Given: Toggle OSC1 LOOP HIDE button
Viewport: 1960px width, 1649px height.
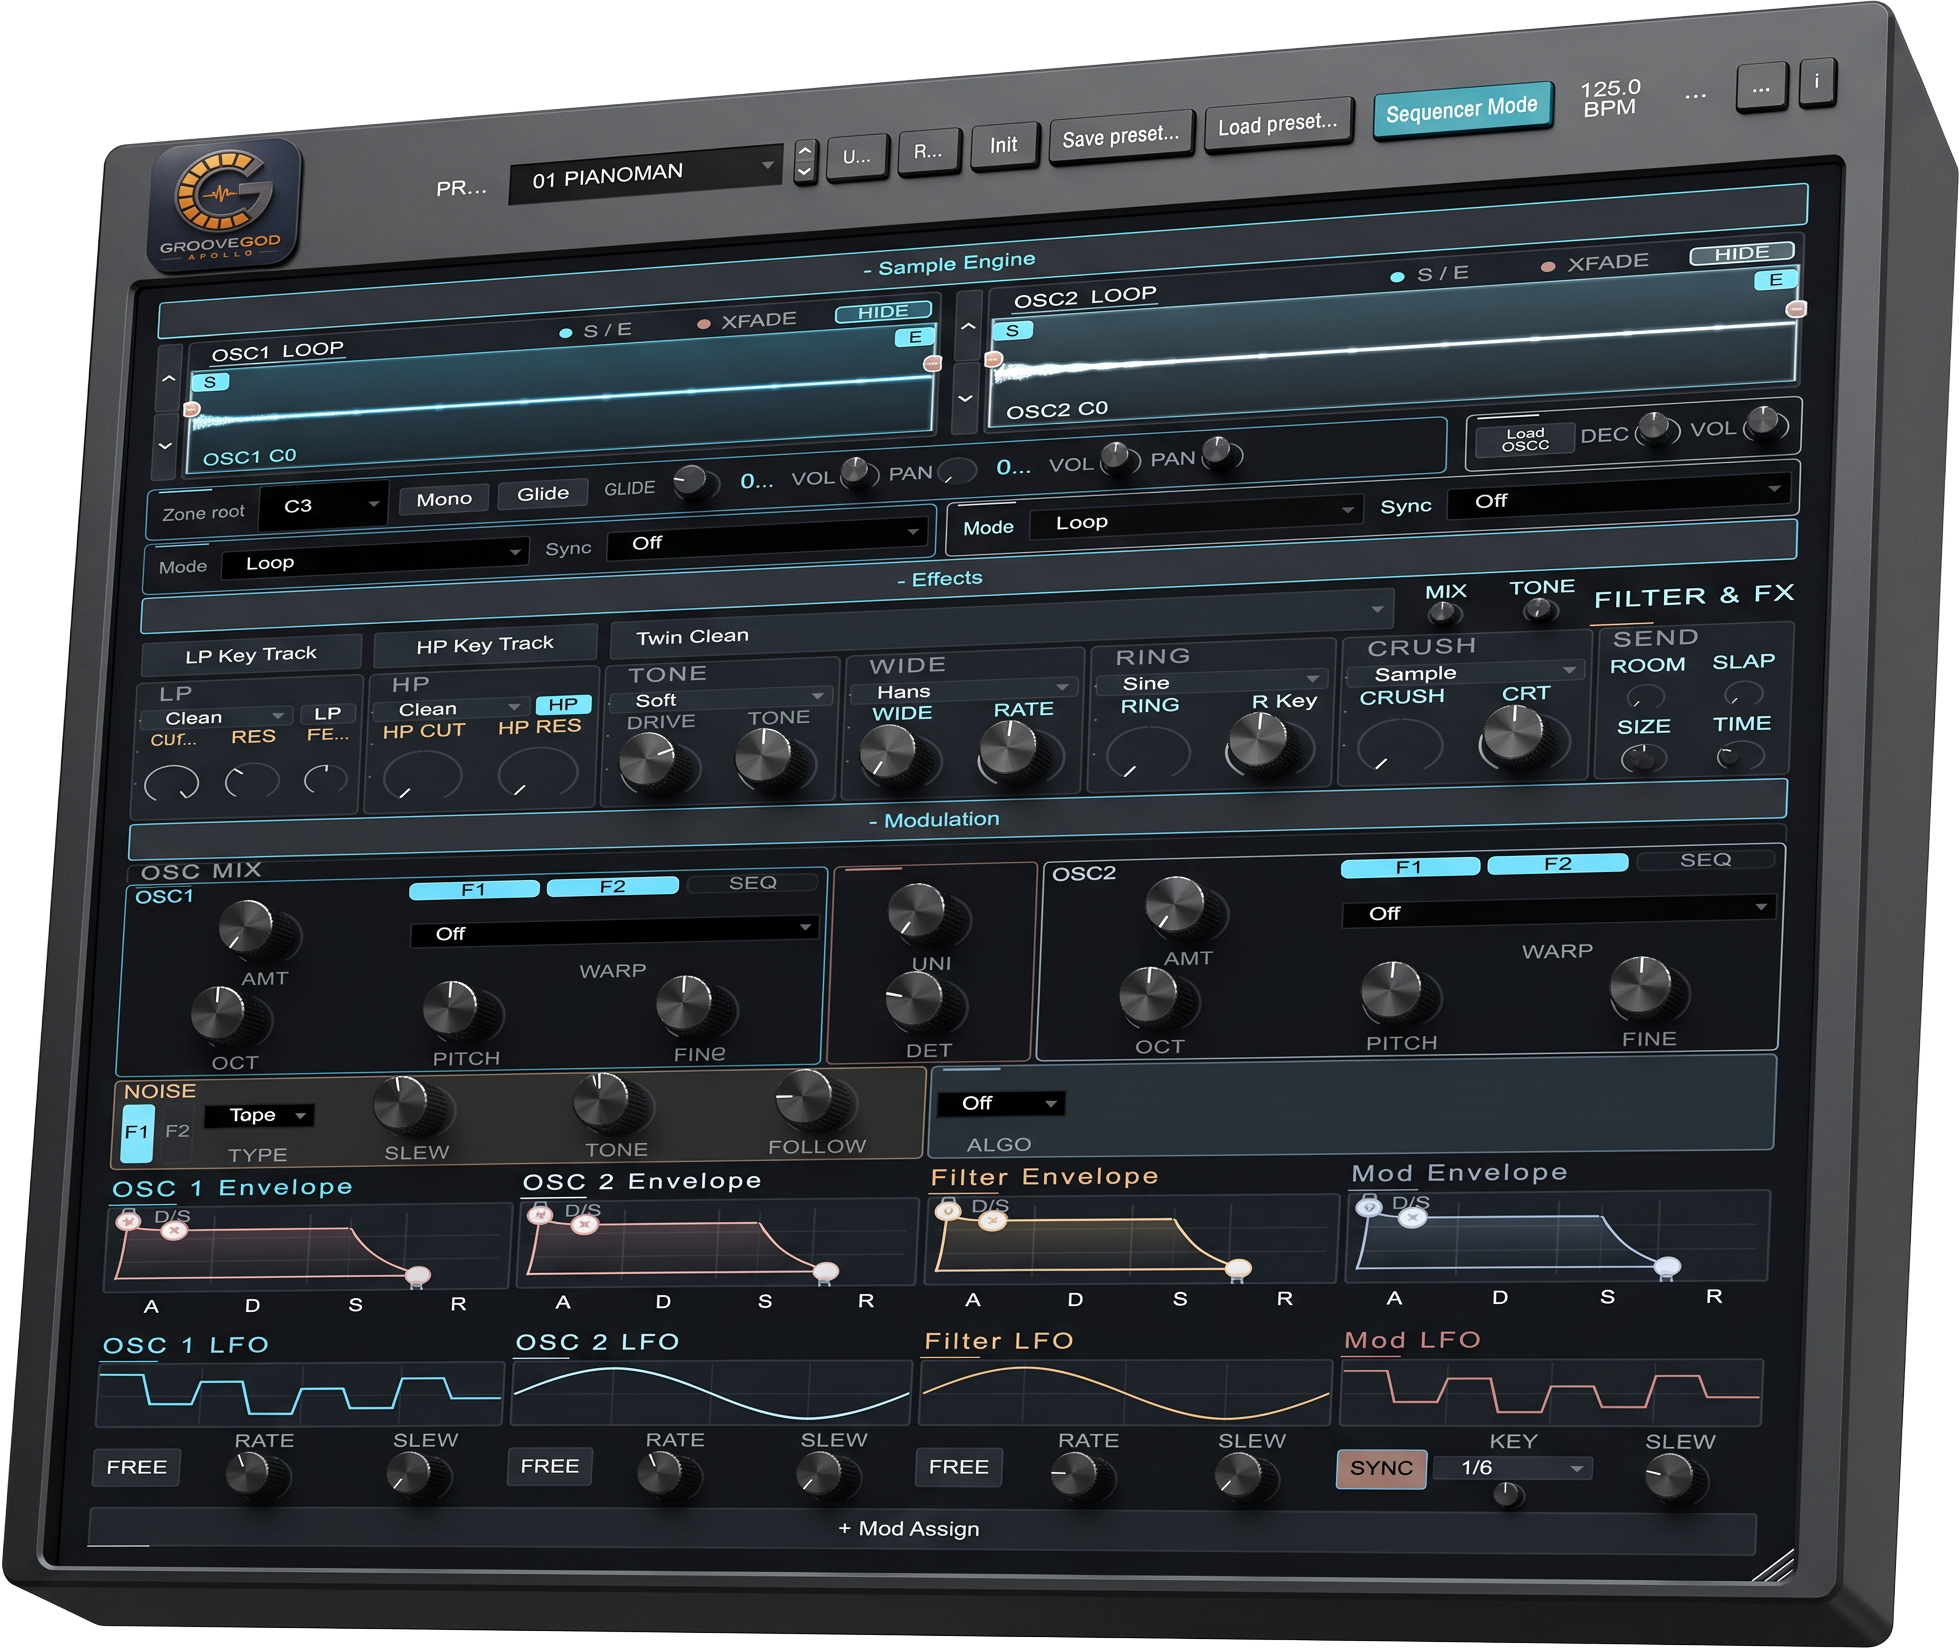Looking at the screenshot, I should [x=883, y=312].
